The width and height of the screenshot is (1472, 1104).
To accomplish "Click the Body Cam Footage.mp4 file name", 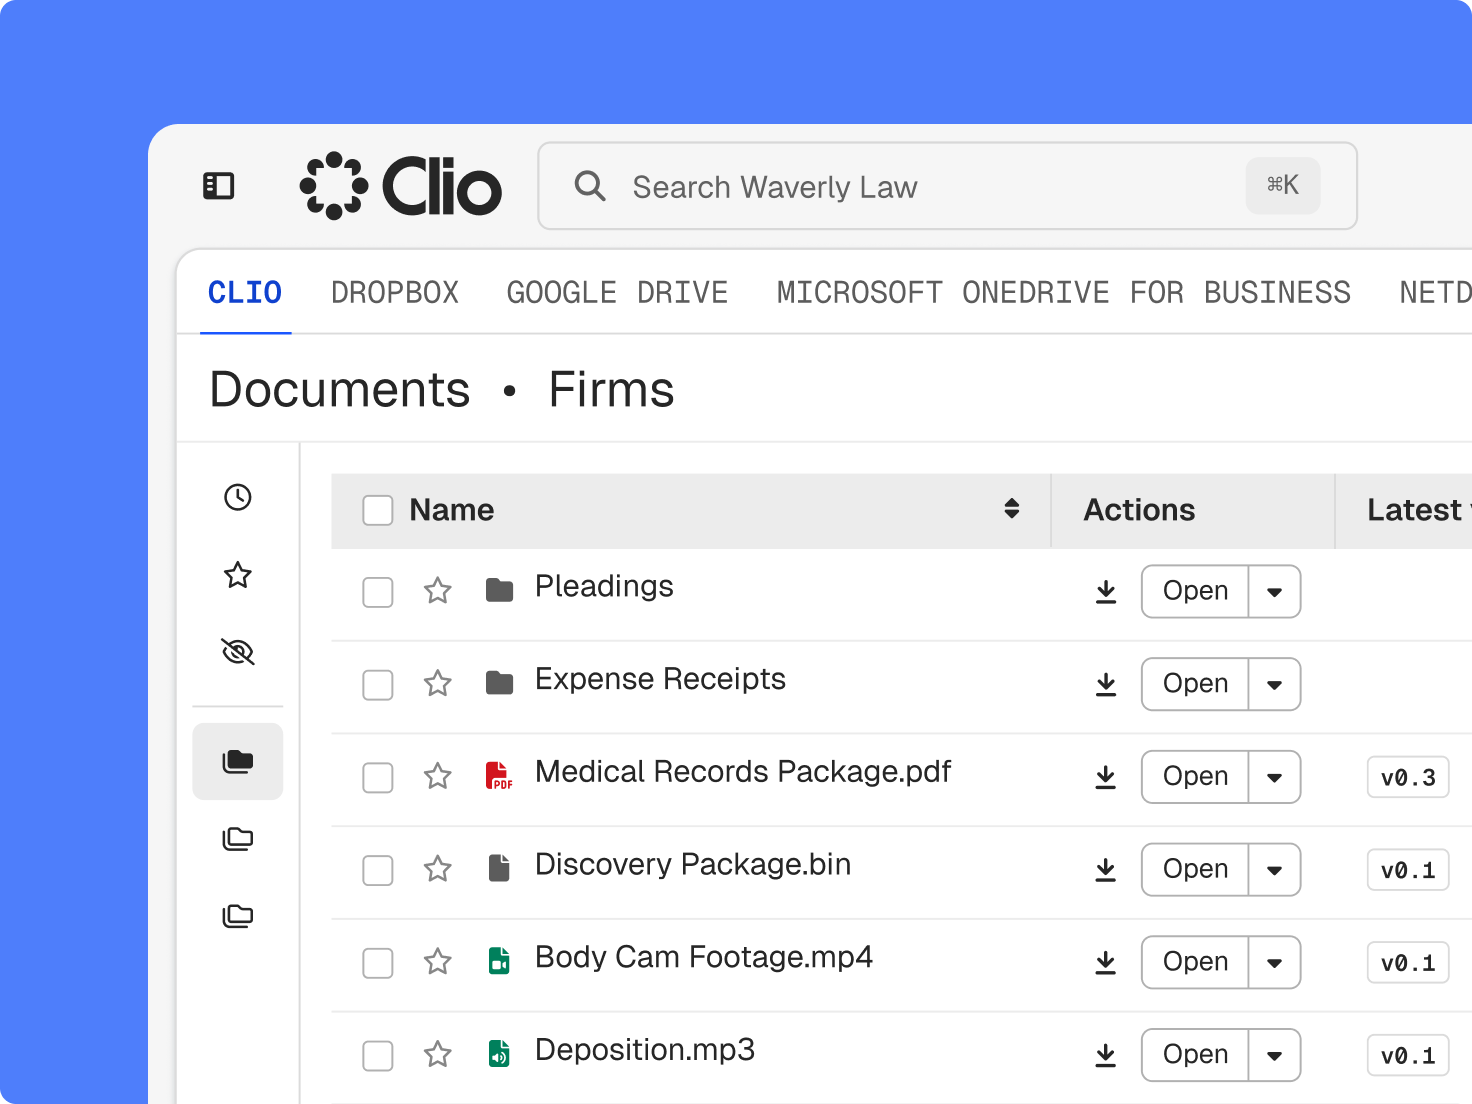I will pyautogui.click(x=704, y=957).
